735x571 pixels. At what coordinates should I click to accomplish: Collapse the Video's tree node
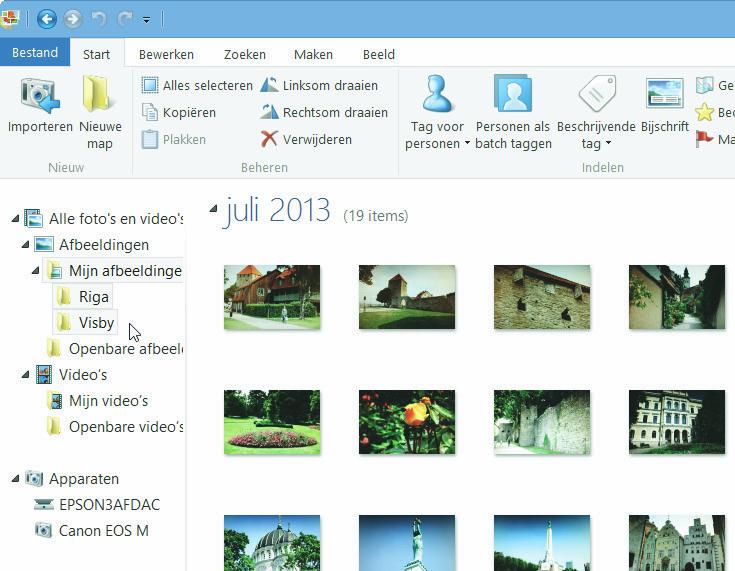[x=26, y=375]
